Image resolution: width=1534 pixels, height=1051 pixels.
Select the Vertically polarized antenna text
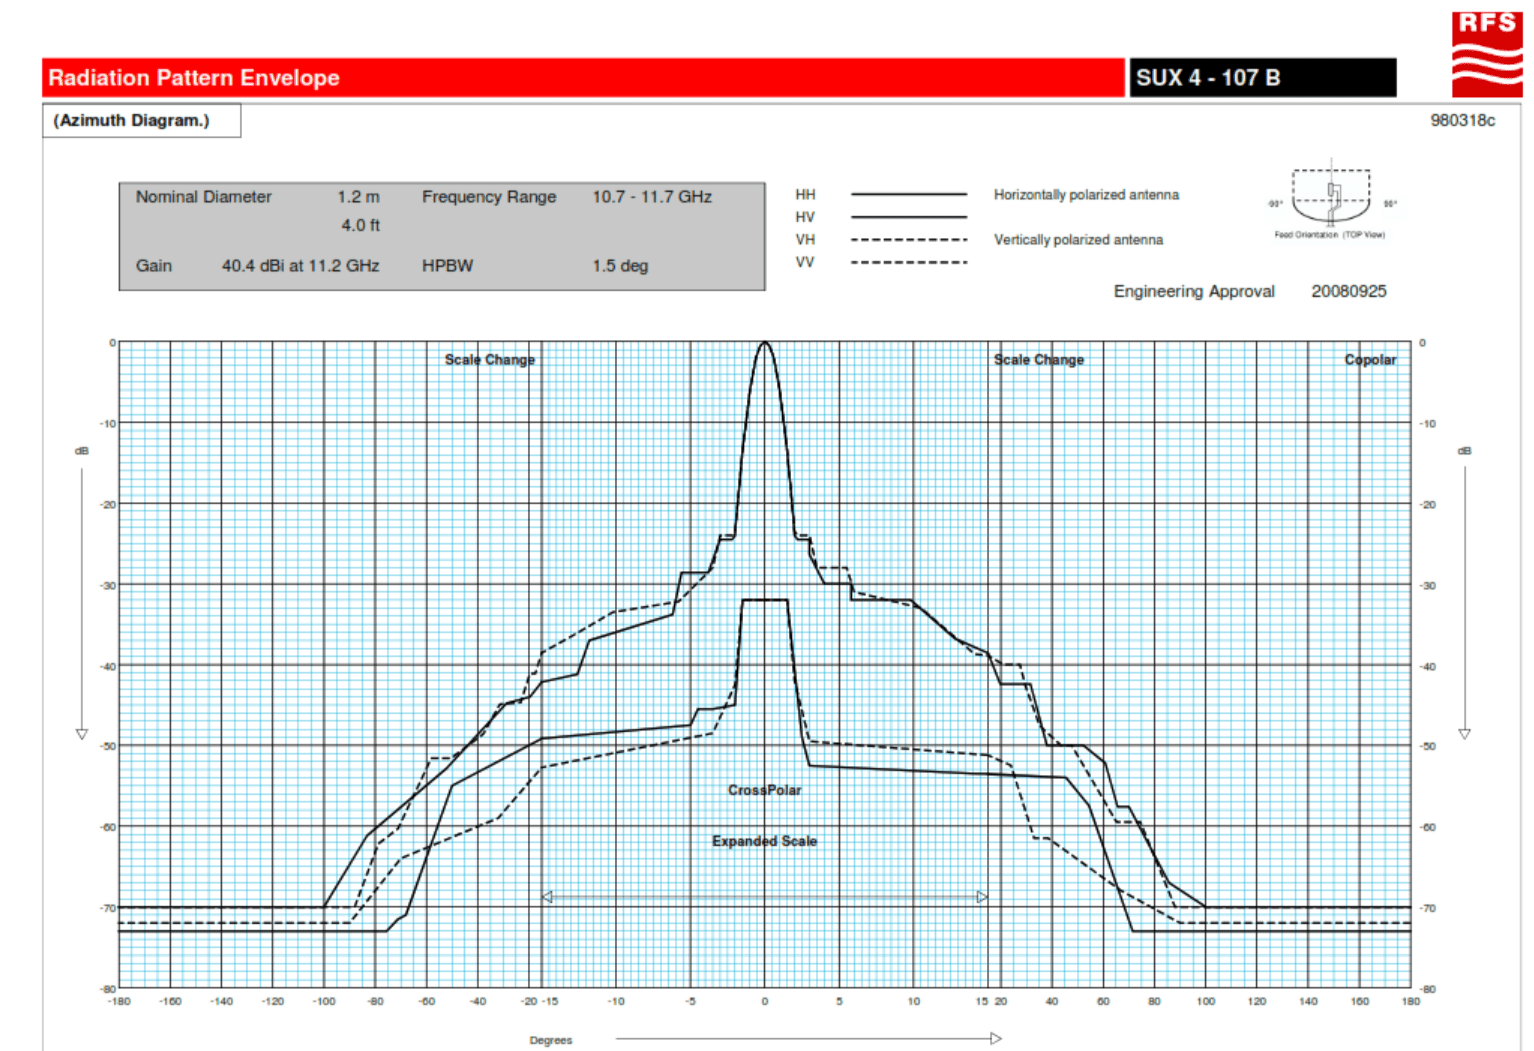click(1078, 240)
